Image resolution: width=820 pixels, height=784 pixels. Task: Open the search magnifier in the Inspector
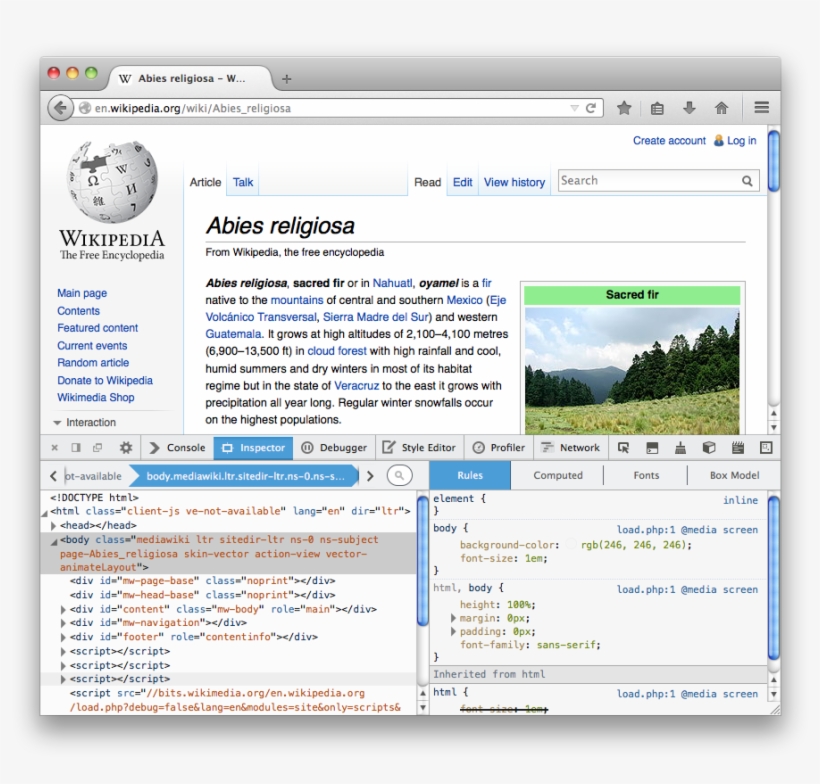[400, 476]
